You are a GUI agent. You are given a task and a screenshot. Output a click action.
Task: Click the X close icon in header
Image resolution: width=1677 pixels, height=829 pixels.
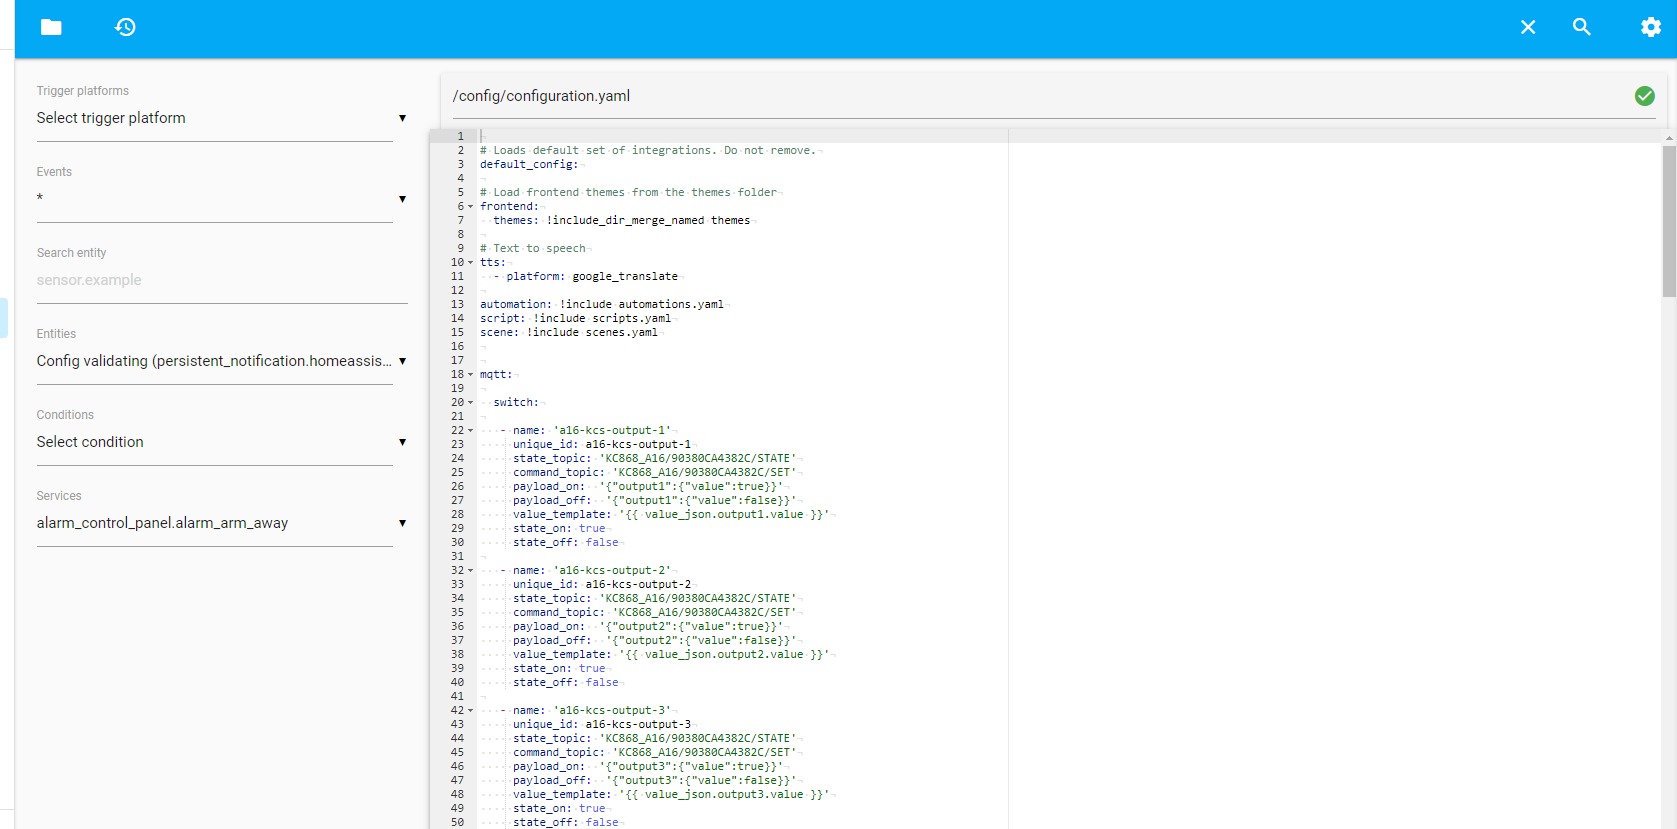pyautogui.click(x=1527, y=27)
